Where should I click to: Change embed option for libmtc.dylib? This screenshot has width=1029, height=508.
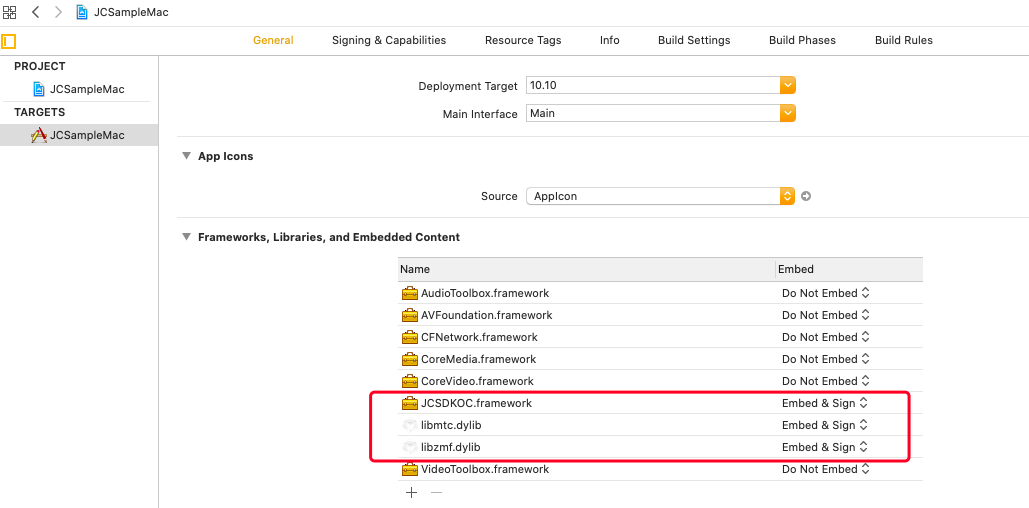coord(825,425)
